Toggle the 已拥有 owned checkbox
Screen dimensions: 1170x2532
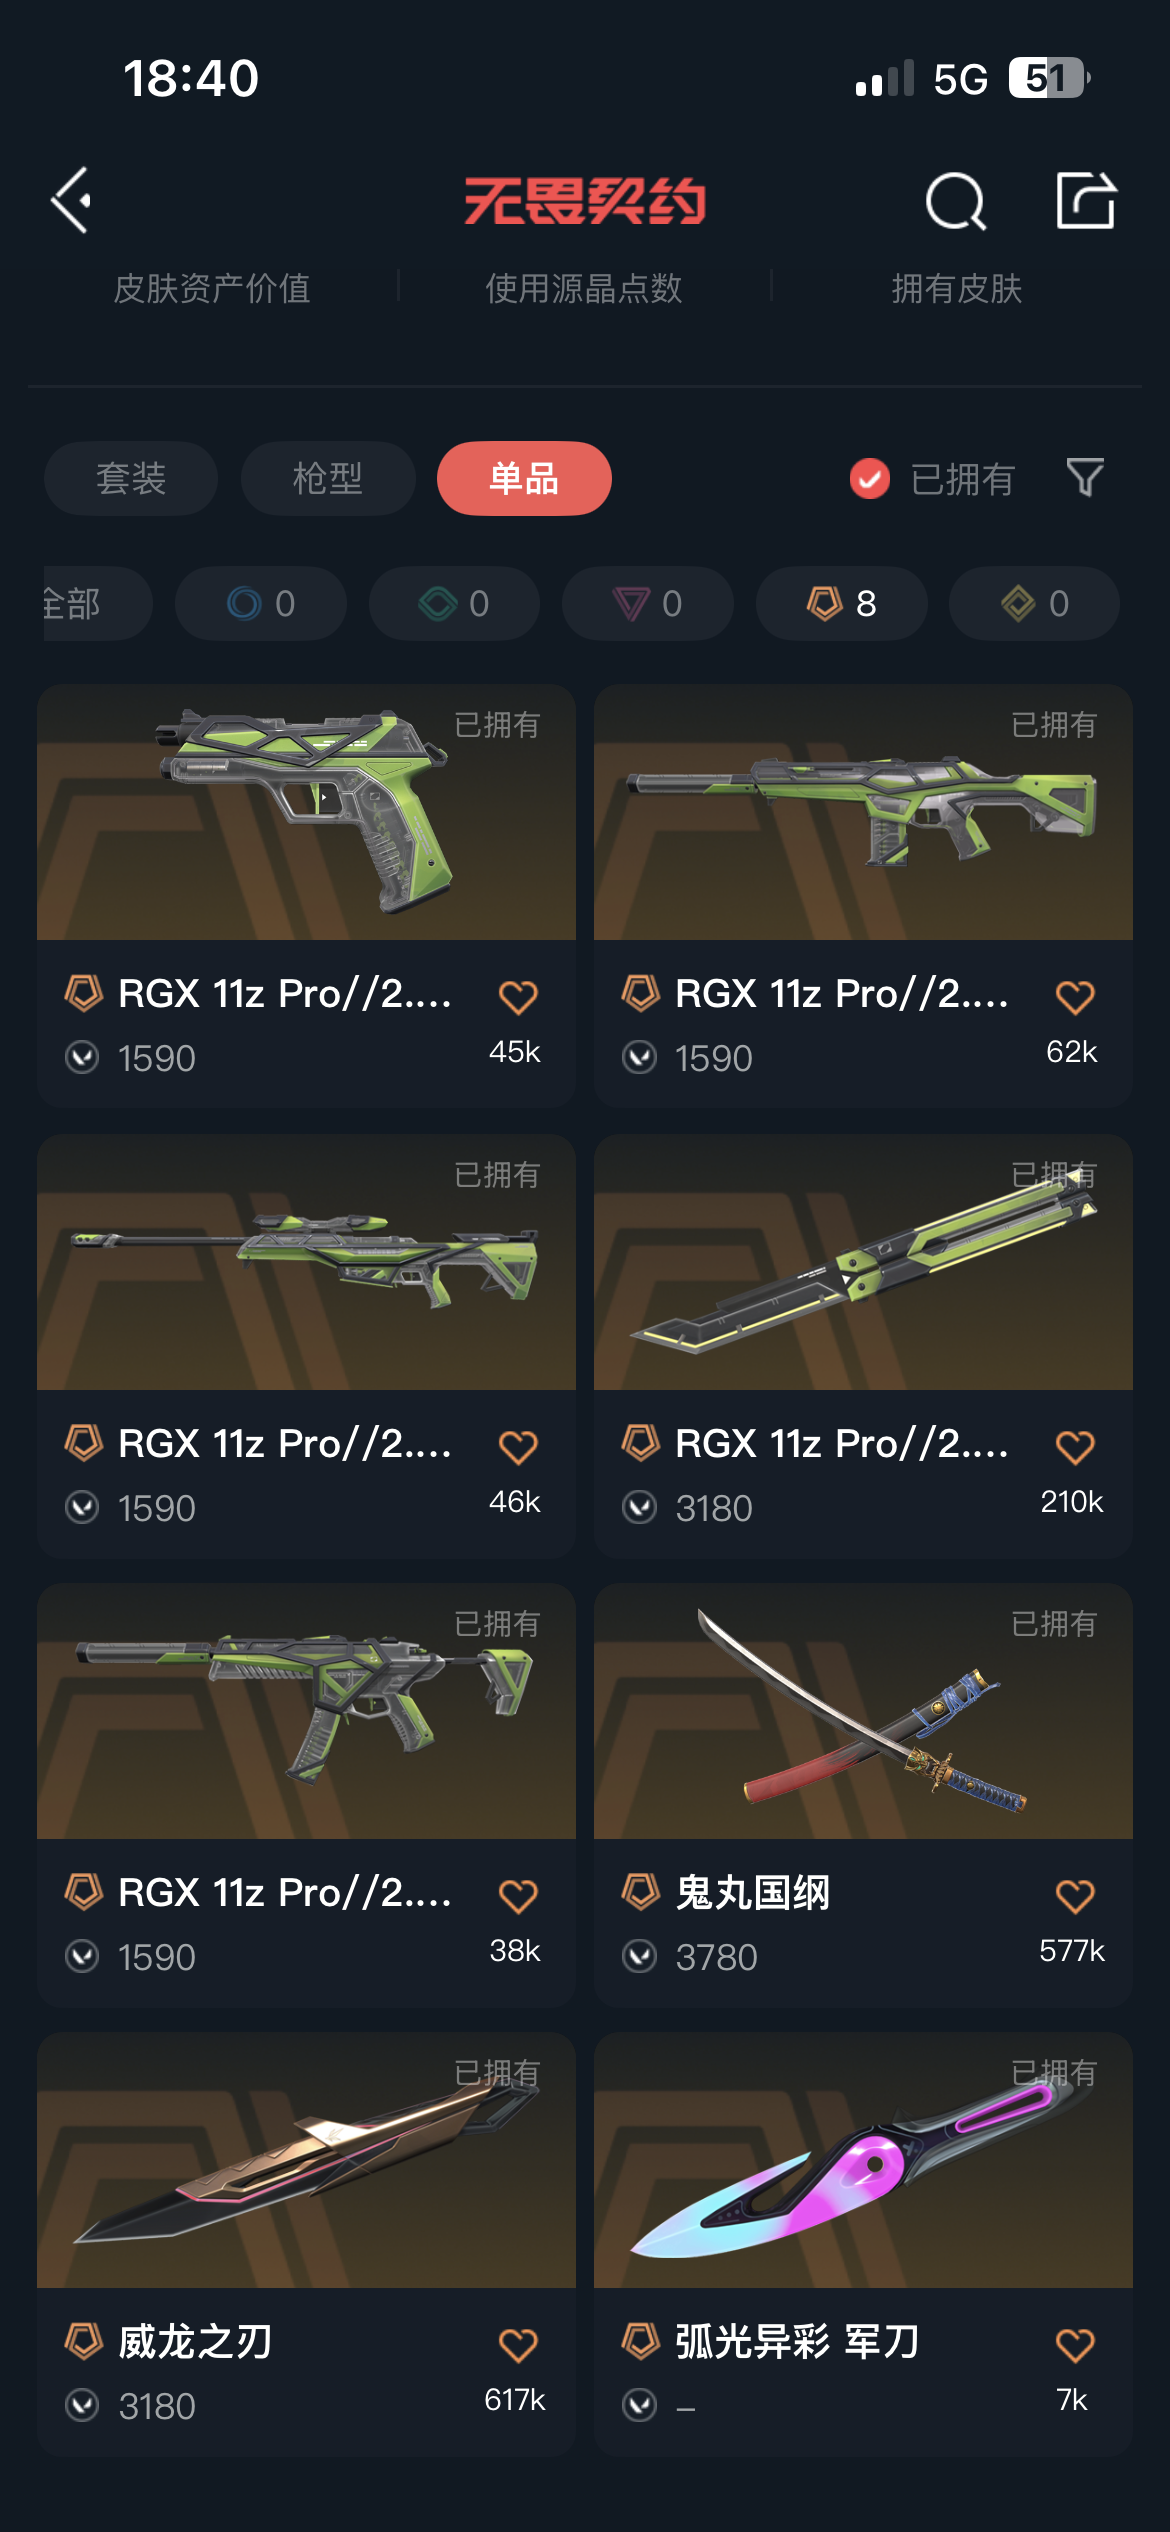tap(869, 479)
